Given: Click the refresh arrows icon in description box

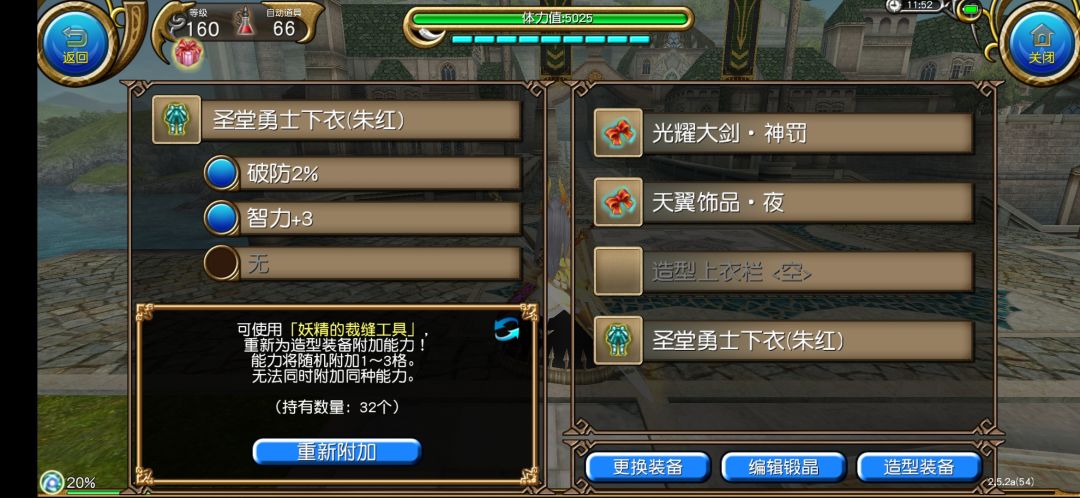Looking at the screenshot, I should (507, 331).
